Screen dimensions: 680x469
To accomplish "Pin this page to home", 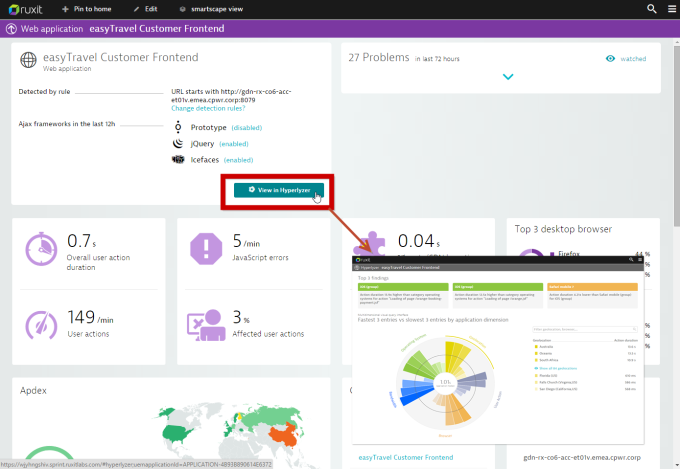I will point(86,9).
